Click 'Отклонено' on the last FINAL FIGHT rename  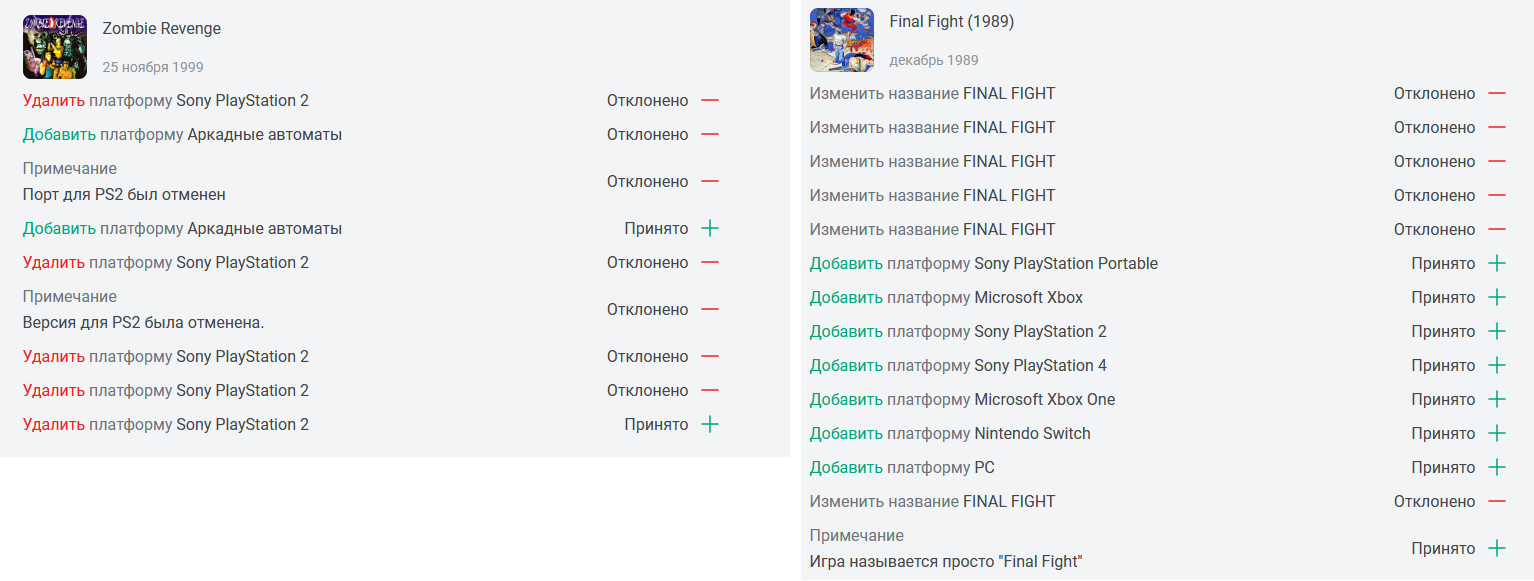click(x=1434, y=501)
